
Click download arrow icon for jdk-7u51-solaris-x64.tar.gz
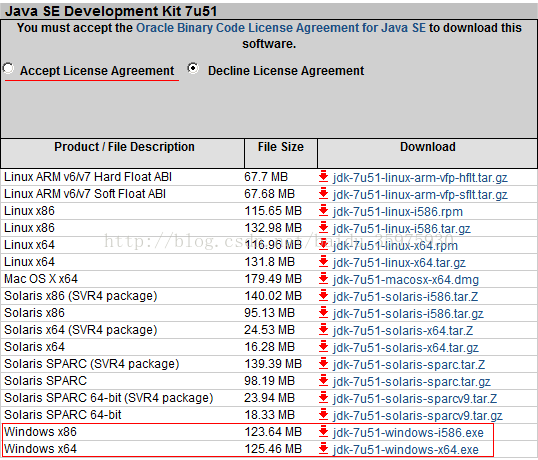[x=323, y=347]
